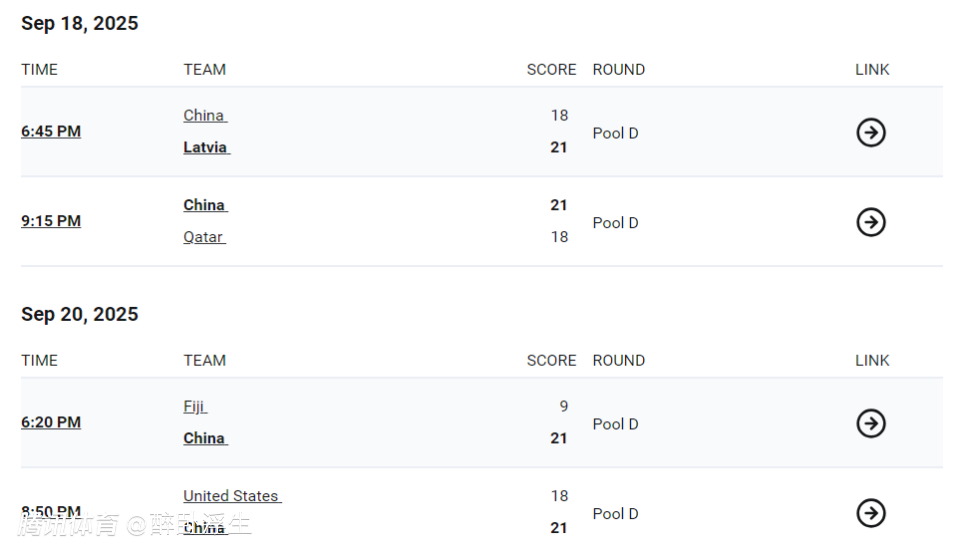Click the 6:20 PM match time
Viewport: 960px width, 552px height.
coord(51,422)
